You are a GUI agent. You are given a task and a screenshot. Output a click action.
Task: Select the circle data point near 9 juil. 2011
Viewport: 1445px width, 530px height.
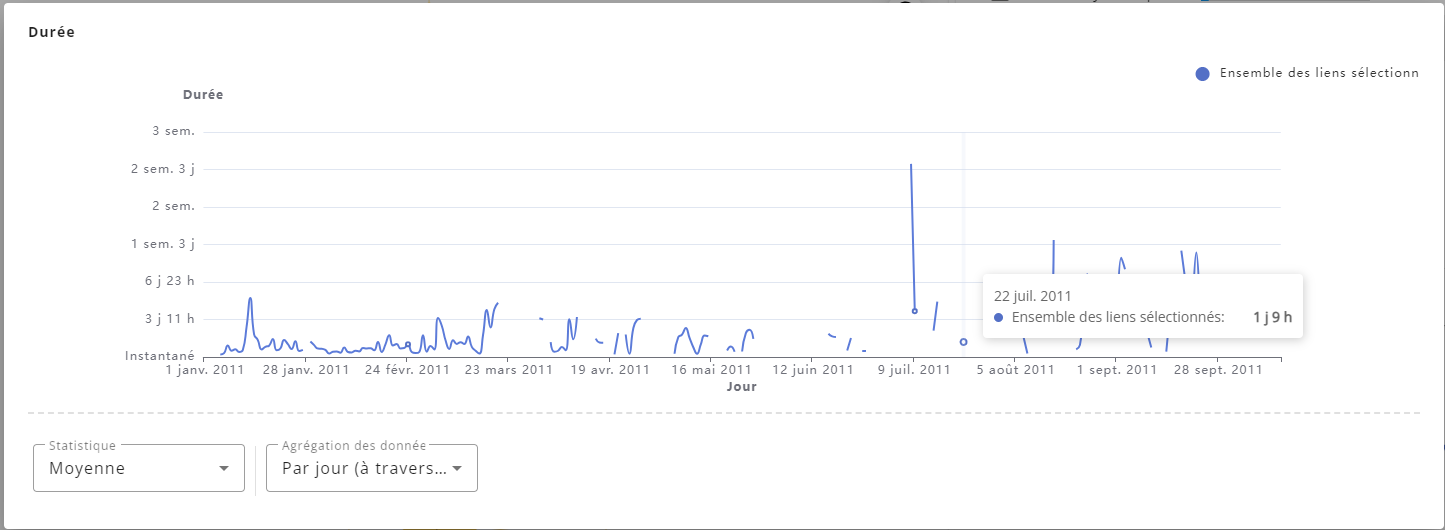pyautogui.click(x=914, y=311)
